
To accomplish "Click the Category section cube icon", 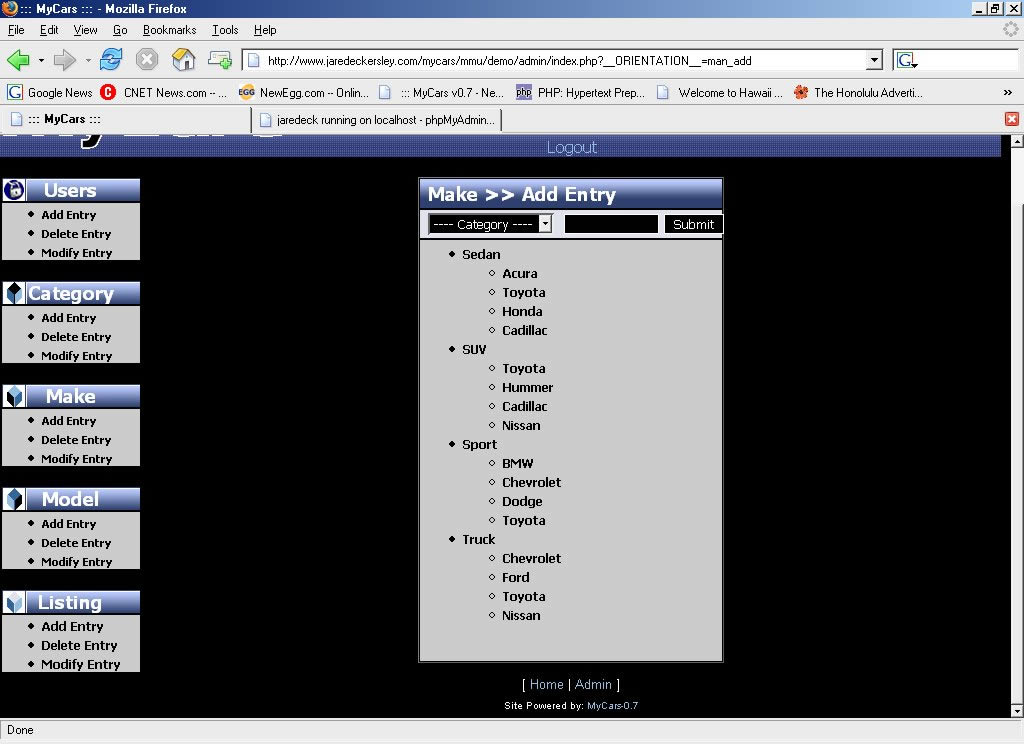I will 14,293.
